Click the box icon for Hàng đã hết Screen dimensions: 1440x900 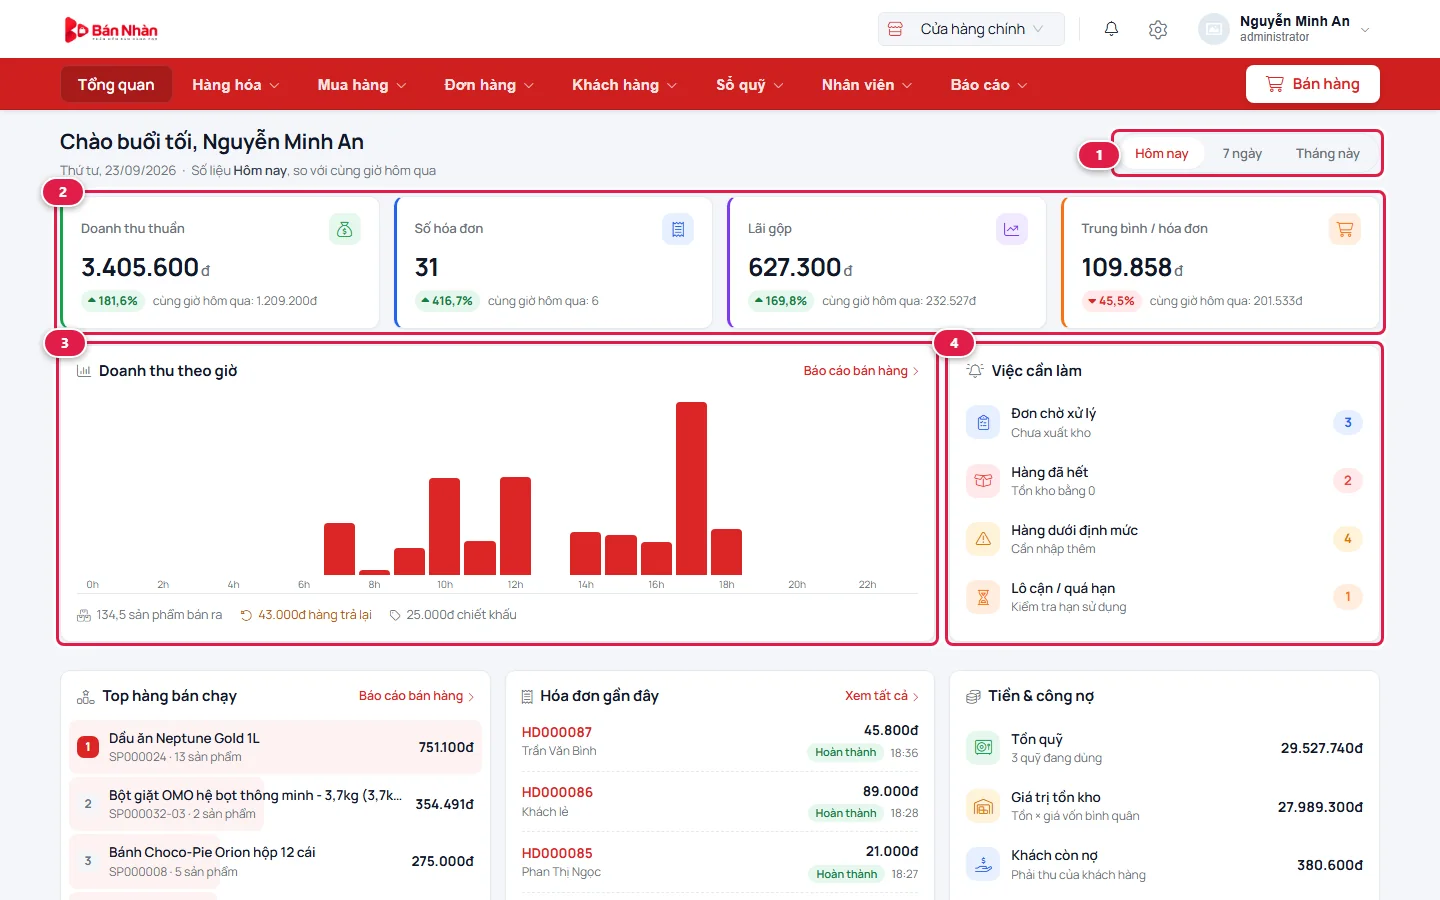tap(983, 480)
